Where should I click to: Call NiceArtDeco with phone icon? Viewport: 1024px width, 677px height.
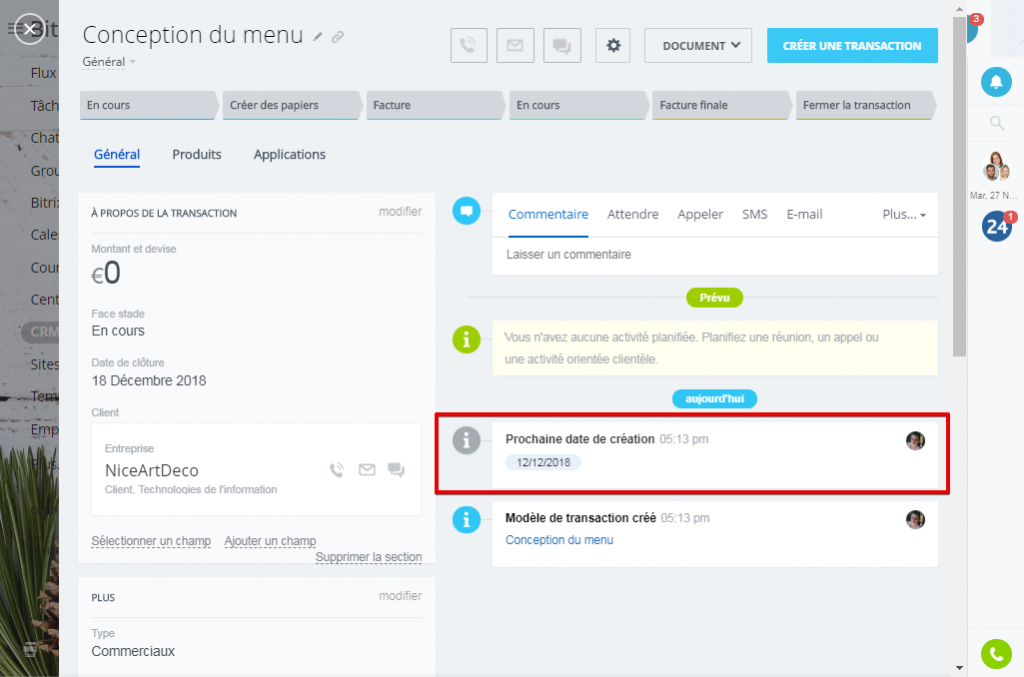pyautogui.click(x=337, y=469)
